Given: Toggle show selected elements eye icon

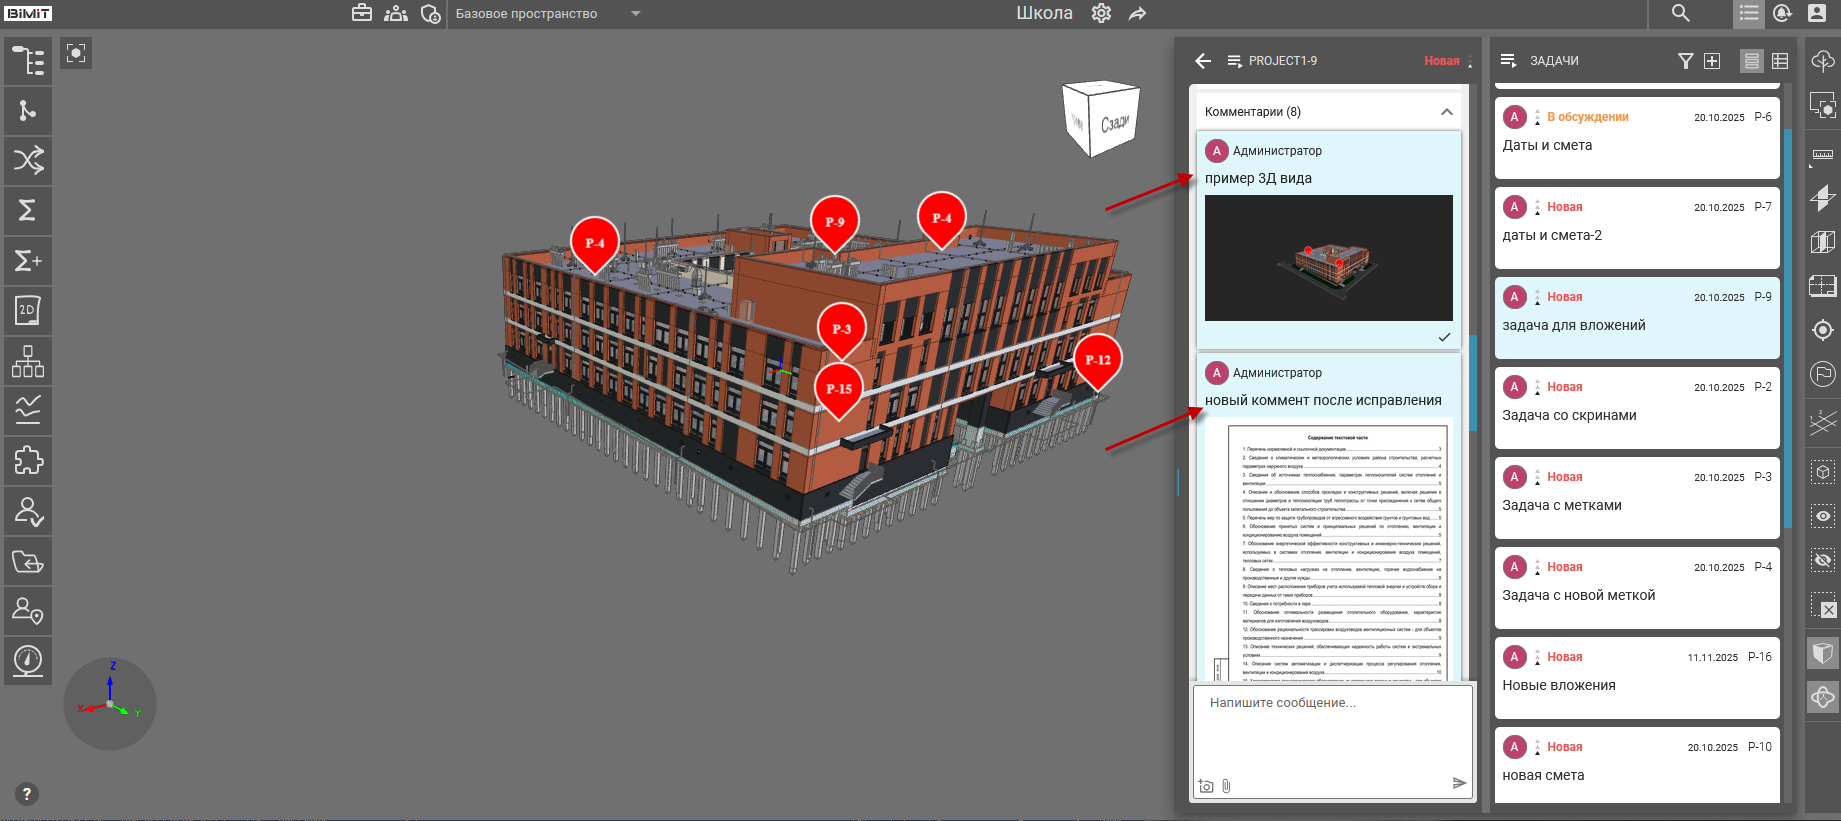Looking at the screenshot, I should (1823, 516).
